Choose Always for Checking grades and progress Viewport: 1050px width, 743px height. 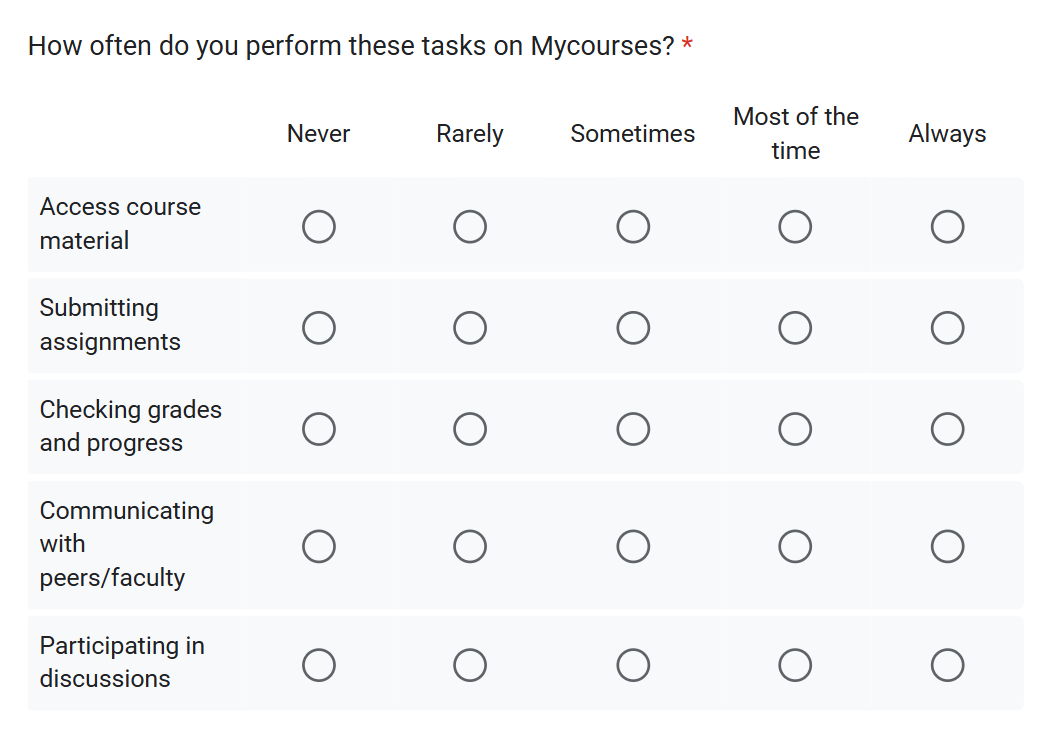[947, 429]
